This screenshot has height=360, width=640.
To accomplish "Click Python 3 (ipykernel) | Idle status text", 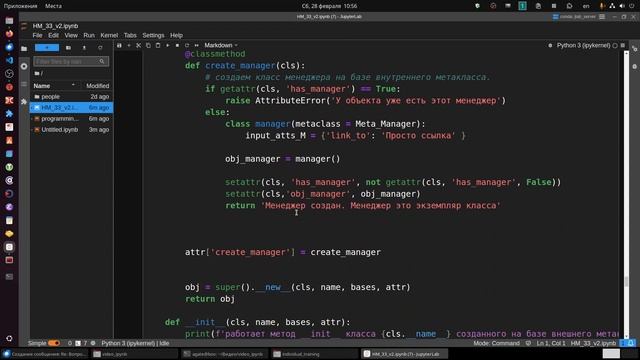I will coord(135,343).
